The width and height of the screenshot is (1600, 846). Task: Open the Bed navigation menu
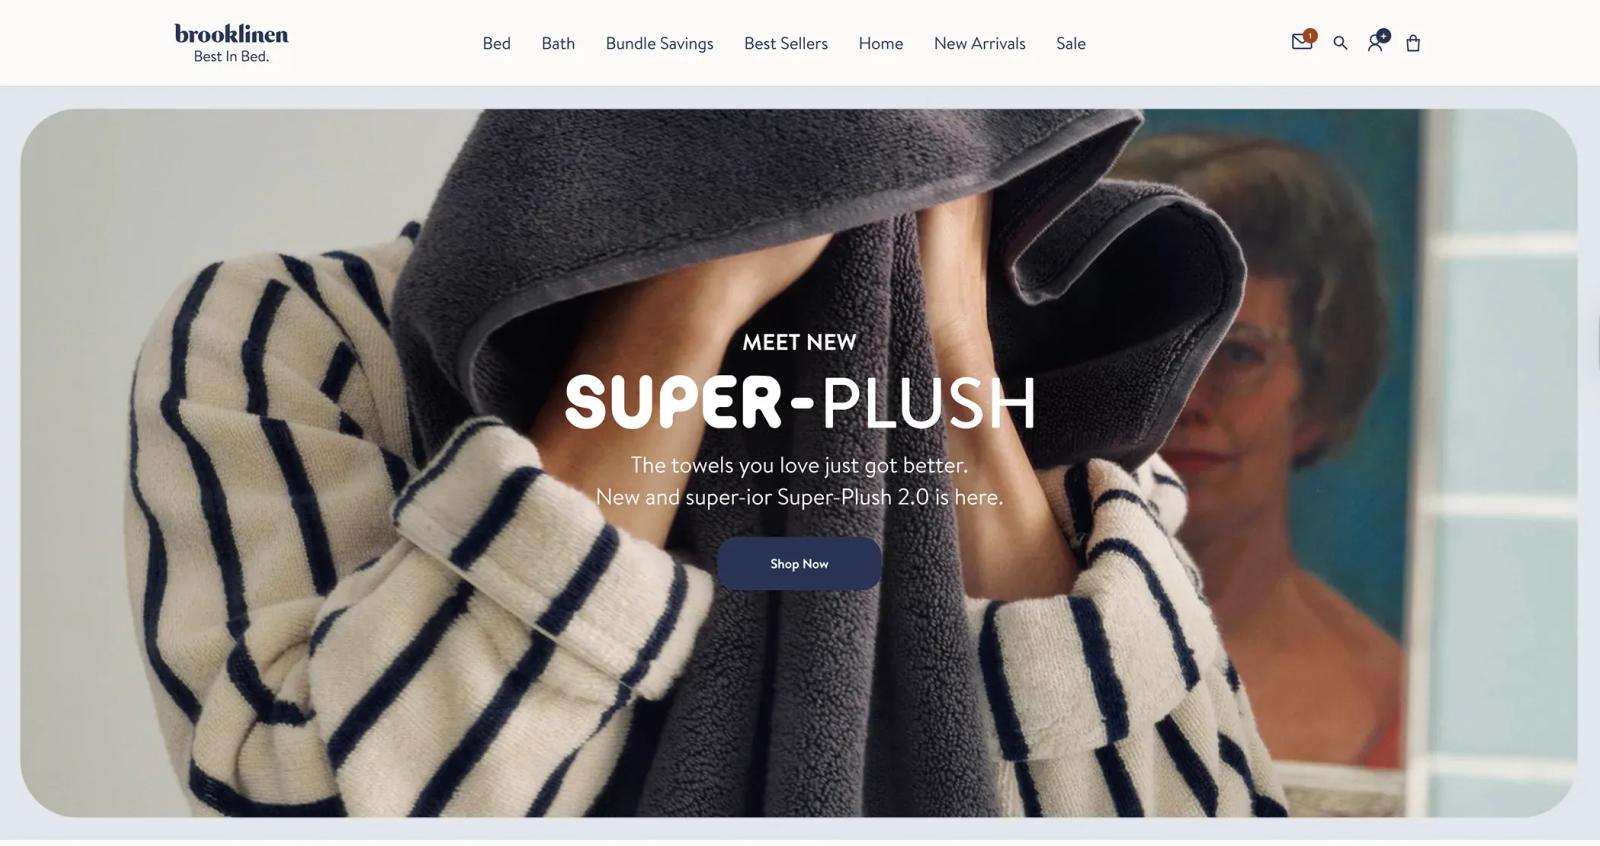(496, 43)
